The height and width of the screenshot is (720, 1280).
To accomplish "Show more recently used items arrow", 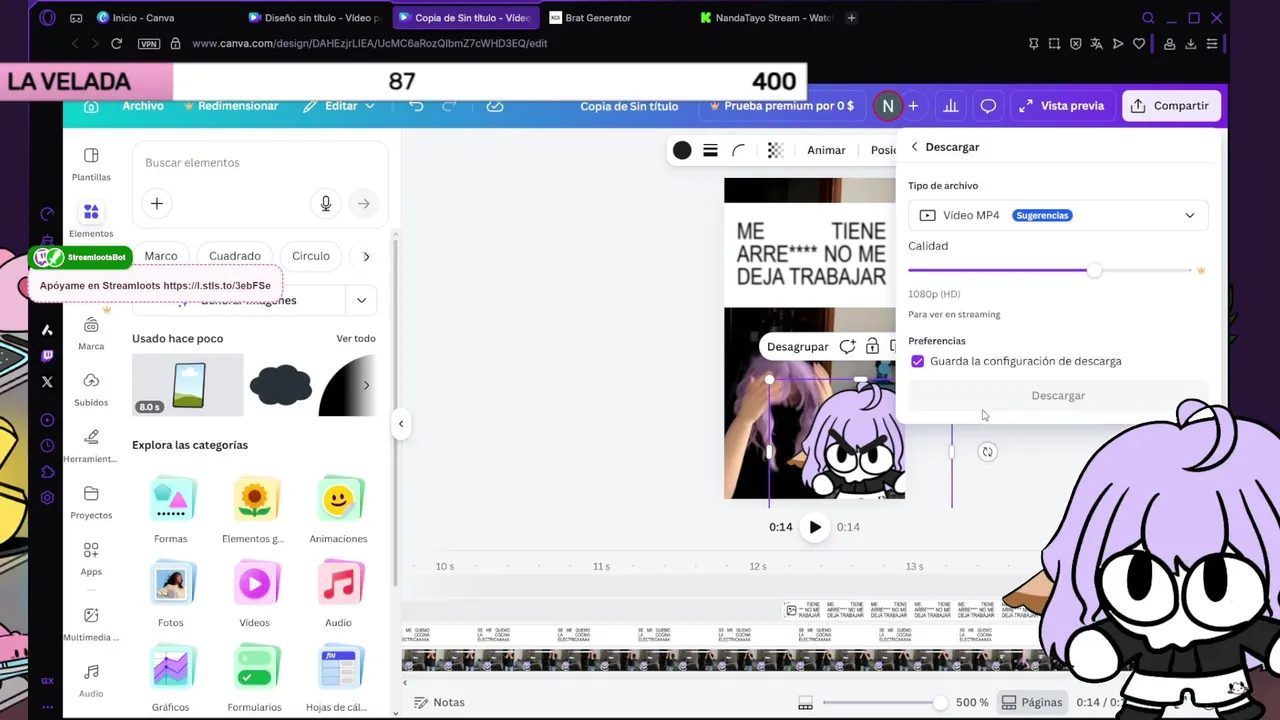I will (366, 385).
